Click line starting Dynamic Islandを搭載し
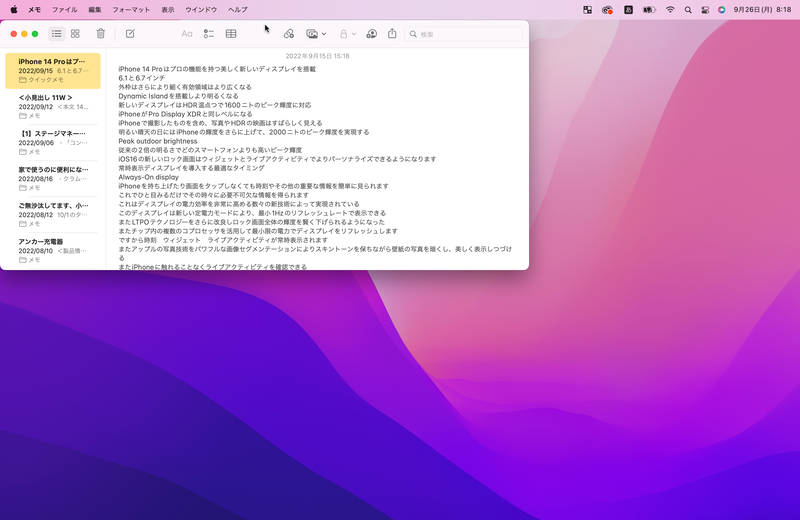Screen dimensions: 800x520 click(179, 96)
